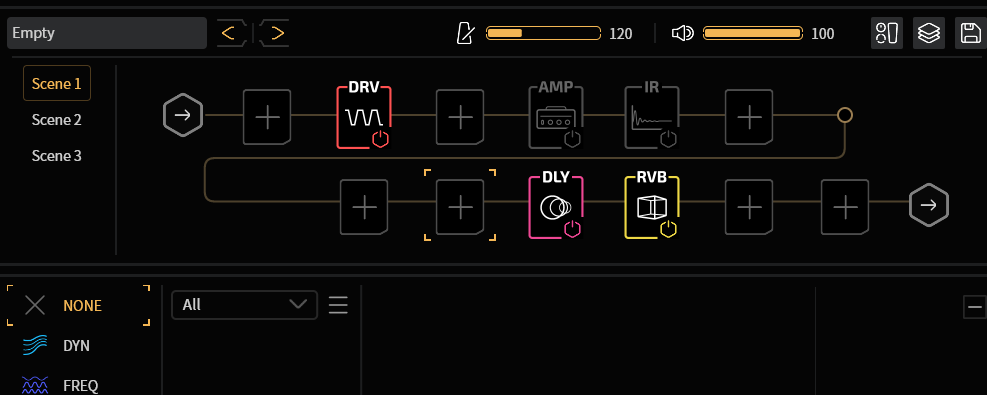Collapse the bottom panel with minus button
The width and height of the screenshot is (987, 395).
click(x=974, y=307)
